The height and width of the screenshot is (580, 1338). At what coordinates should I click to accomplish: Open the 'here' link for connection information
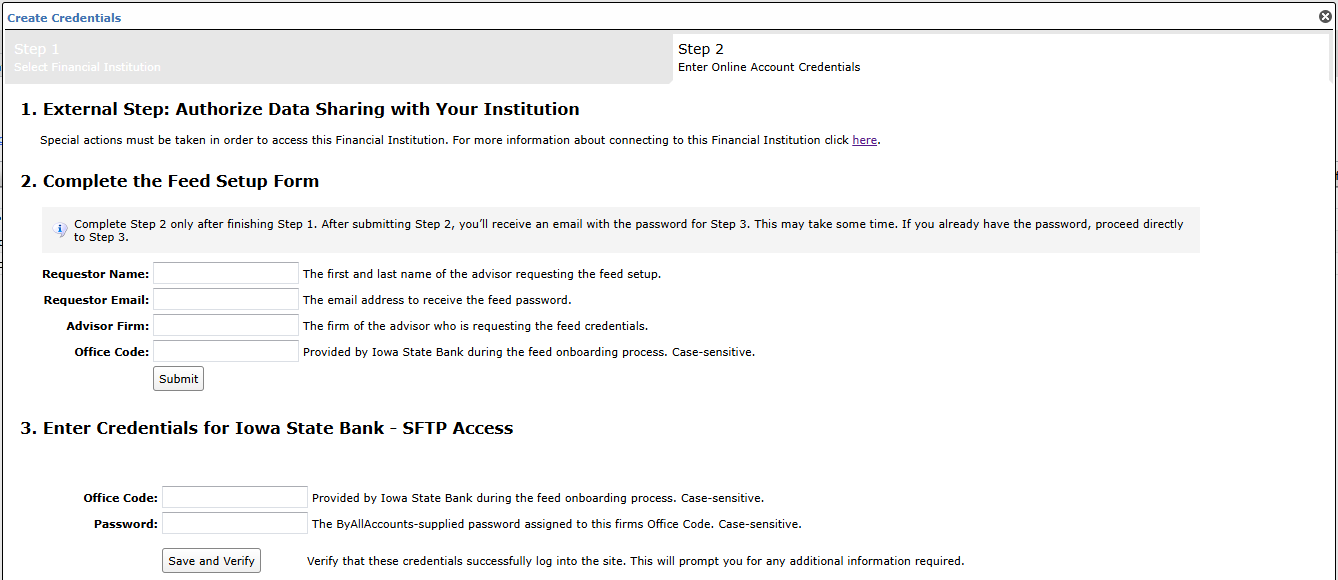tap(864, 140)
